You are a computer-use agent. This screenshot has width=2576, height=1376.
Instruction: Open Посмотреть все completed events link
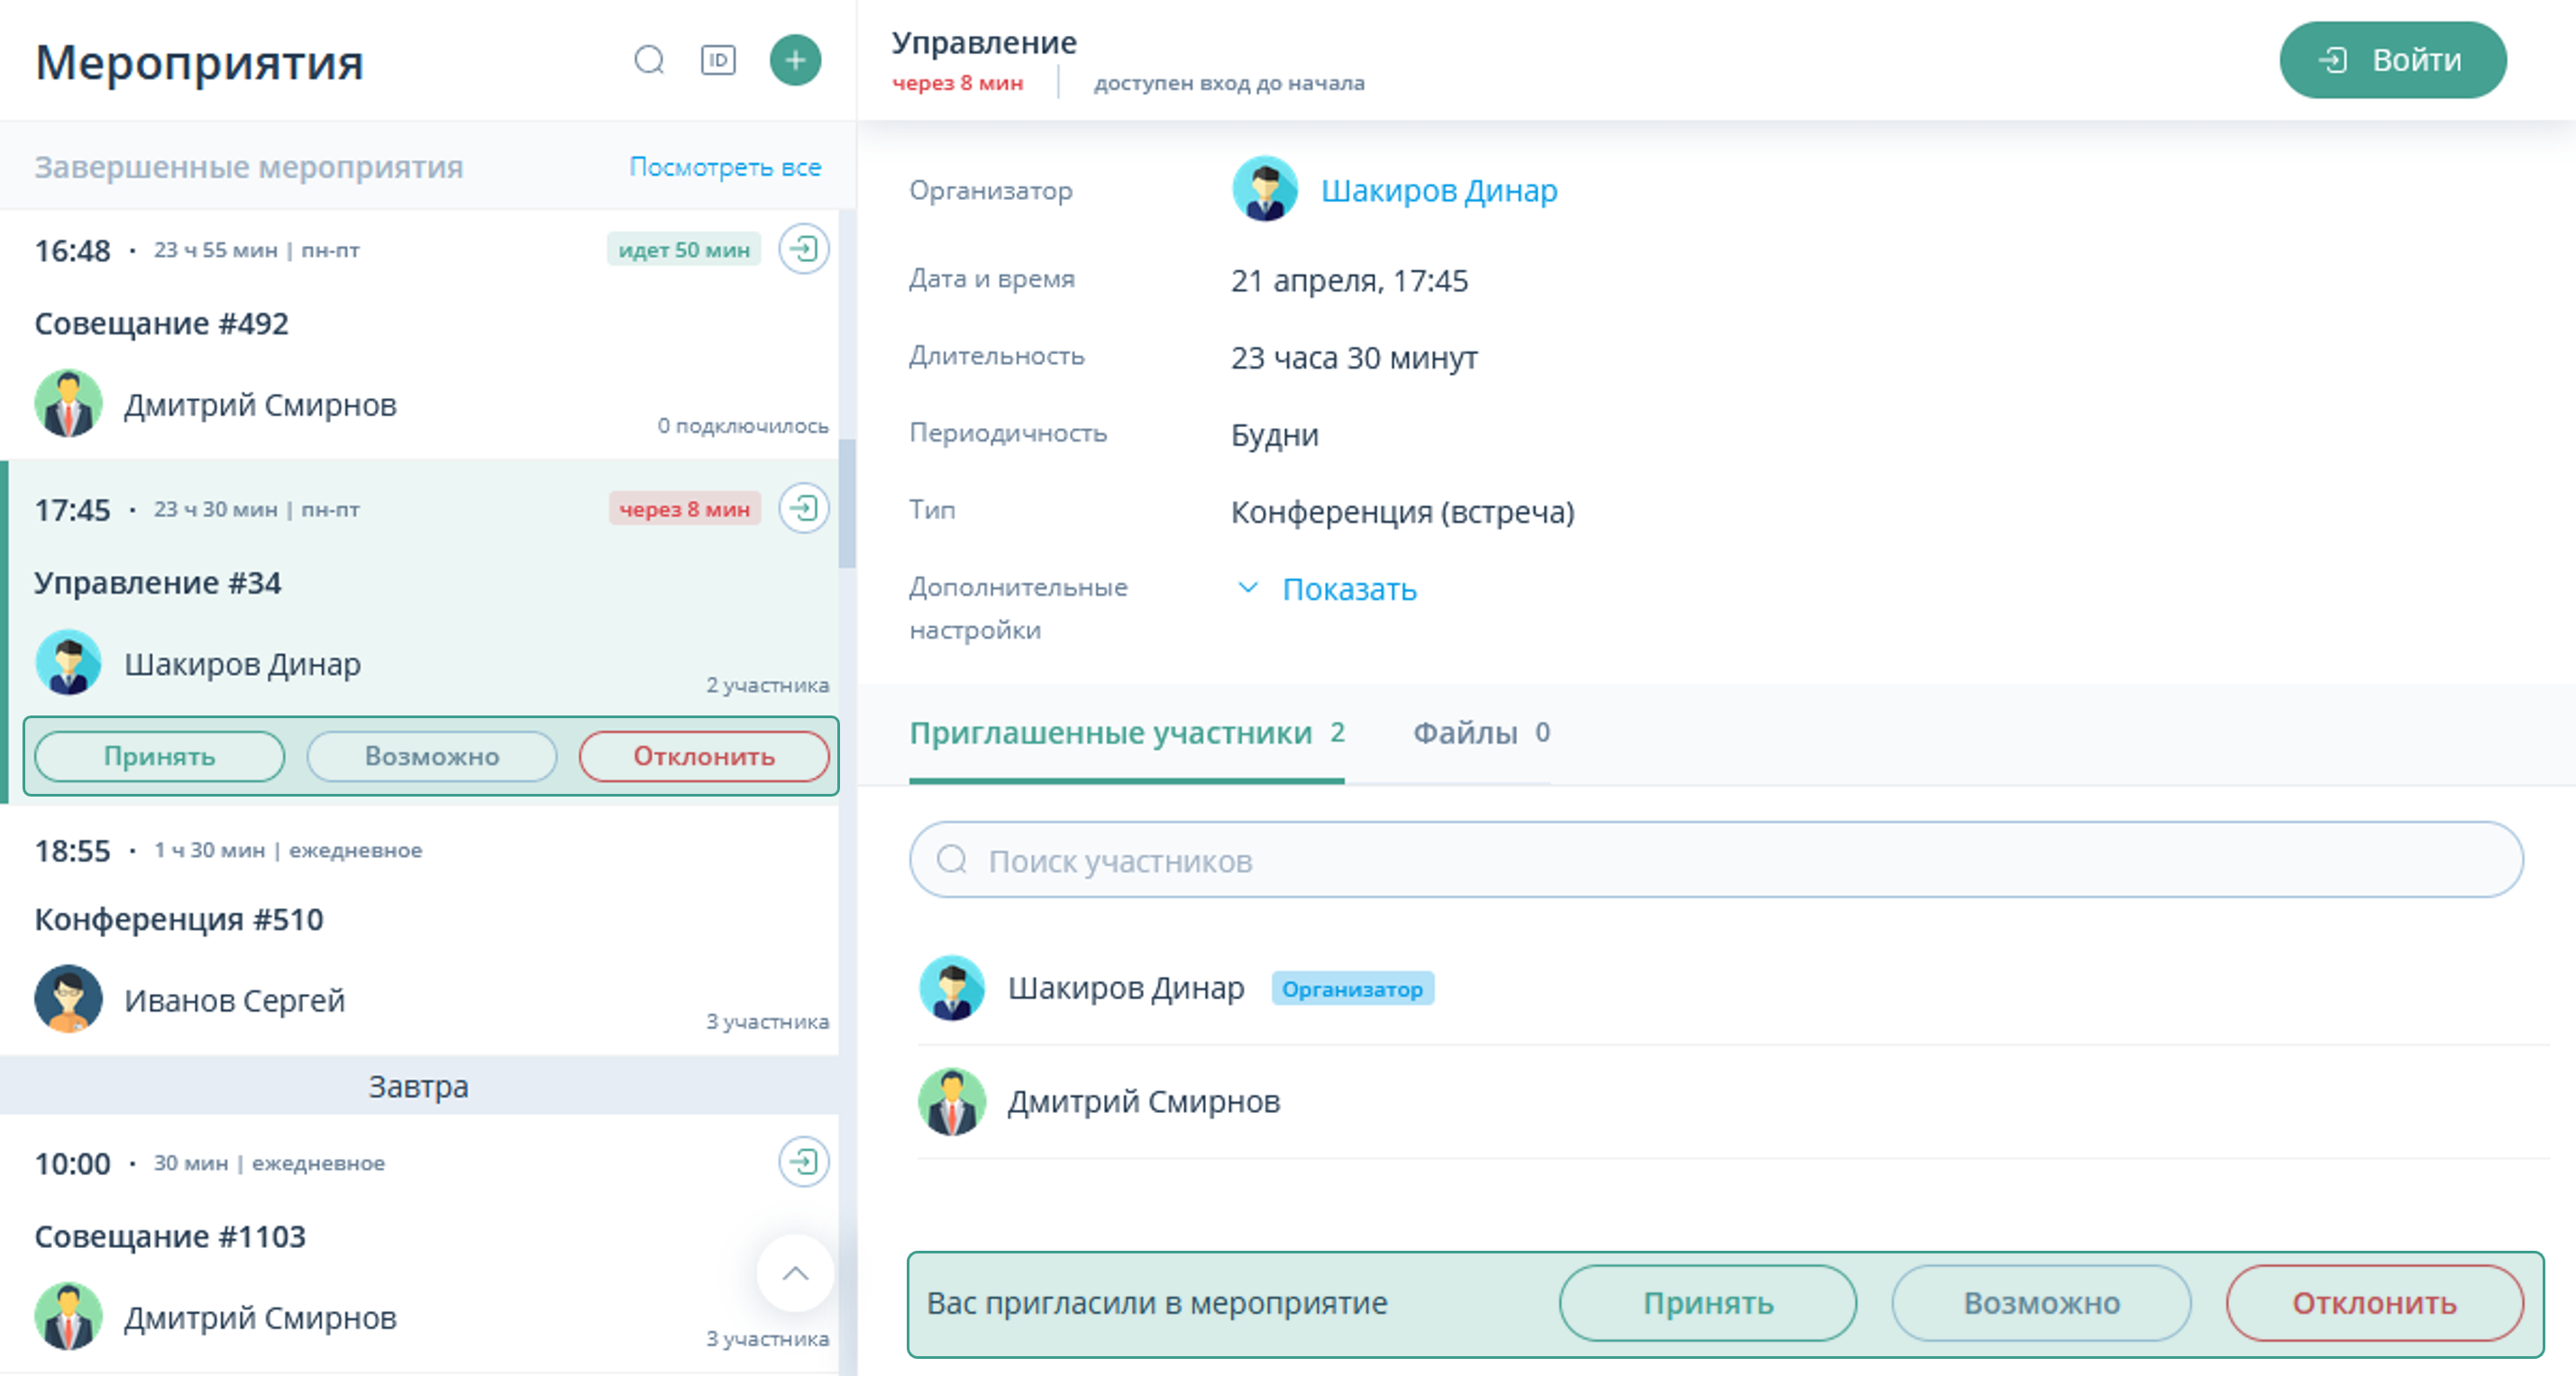pos(724,167)
